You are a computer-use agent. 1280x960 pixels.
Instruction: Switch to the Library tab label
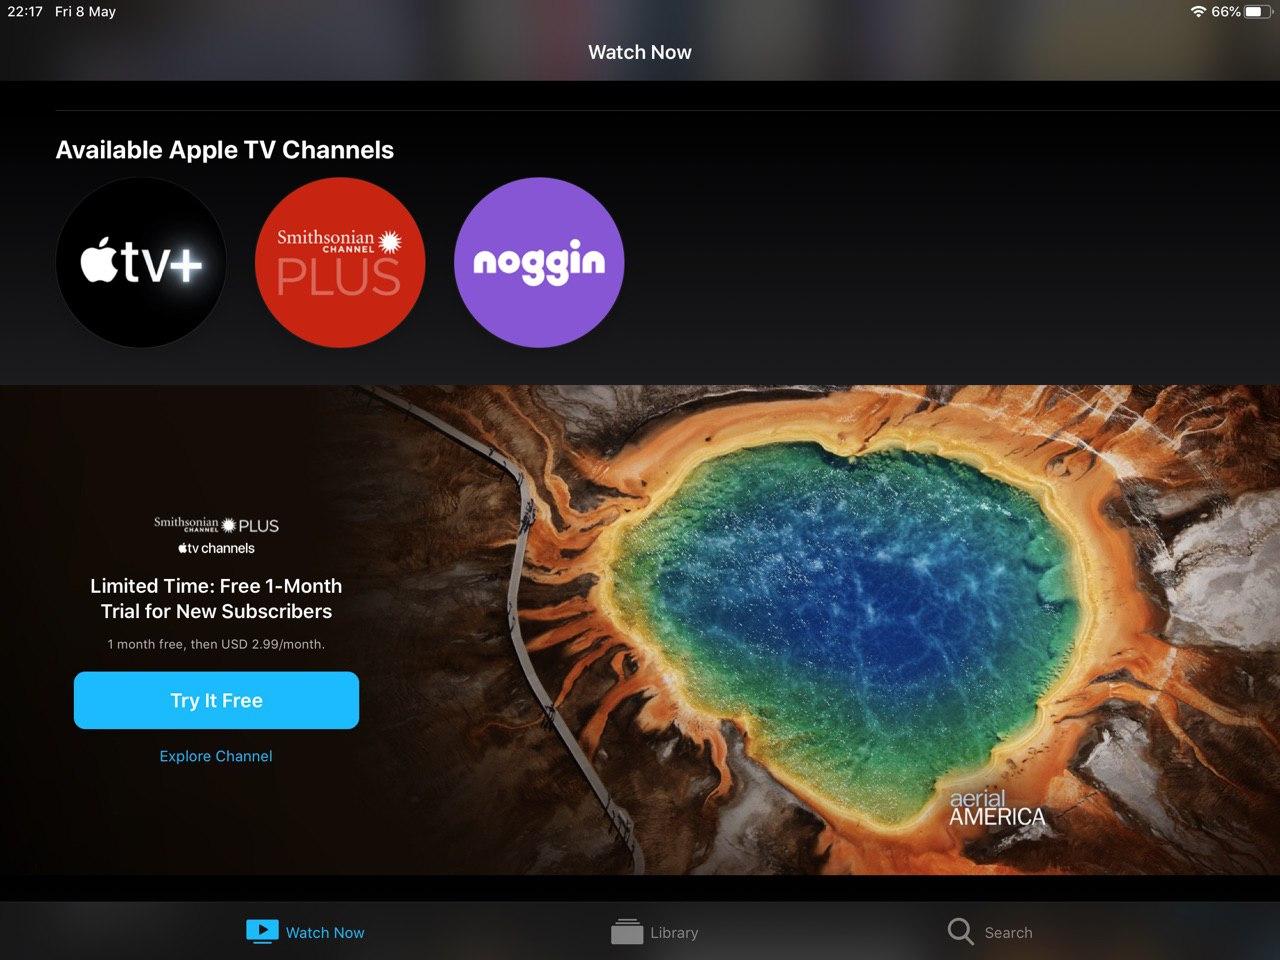[x=674, y=933]
